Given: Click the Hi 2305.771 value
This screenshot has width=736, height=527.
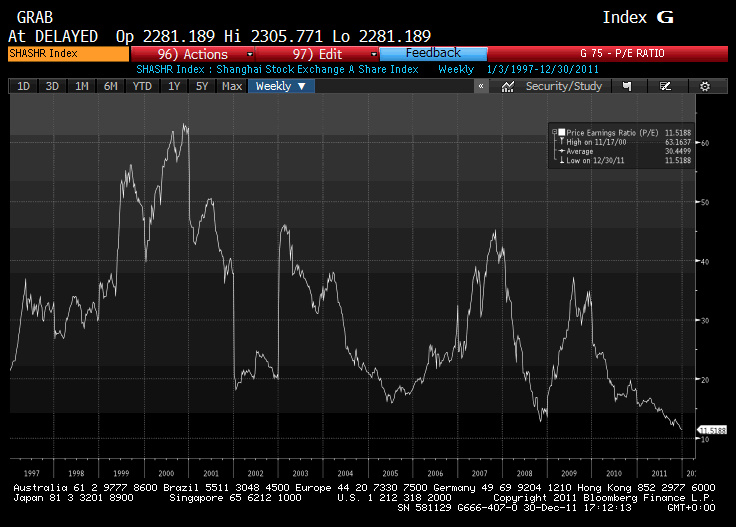Looking at the screenshot, I should click(273, 36).
